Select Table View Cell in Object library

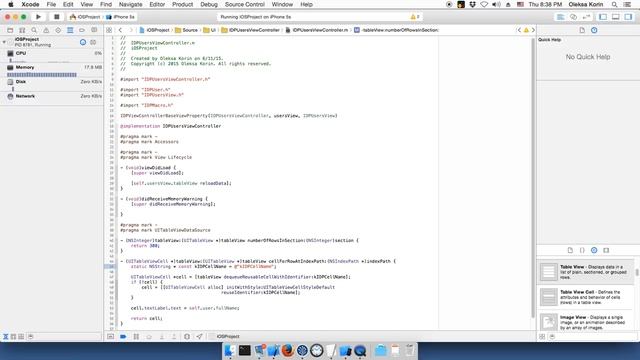586,297
